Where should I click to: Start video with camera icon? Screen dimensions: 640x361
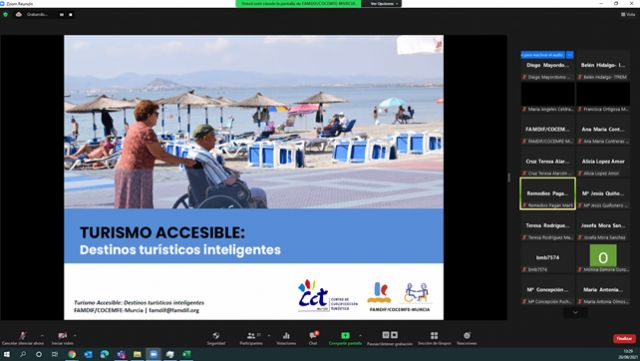(x=62, y=338)
